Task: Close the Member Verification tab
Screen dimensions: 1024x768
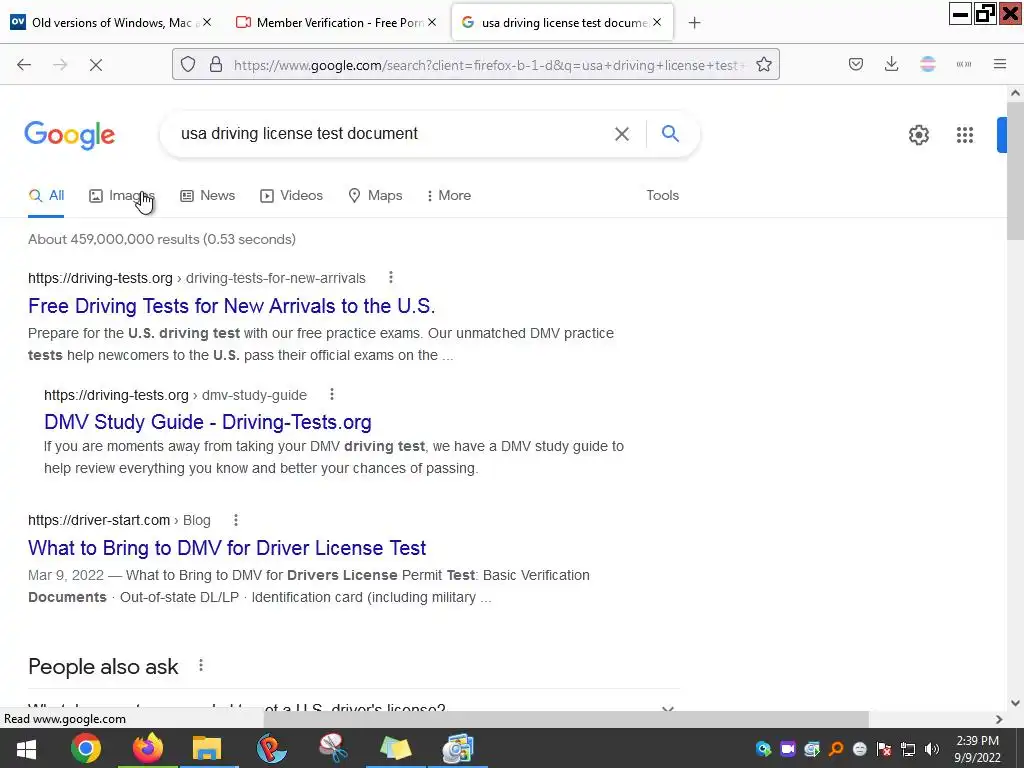Action: tap(432, 22)
